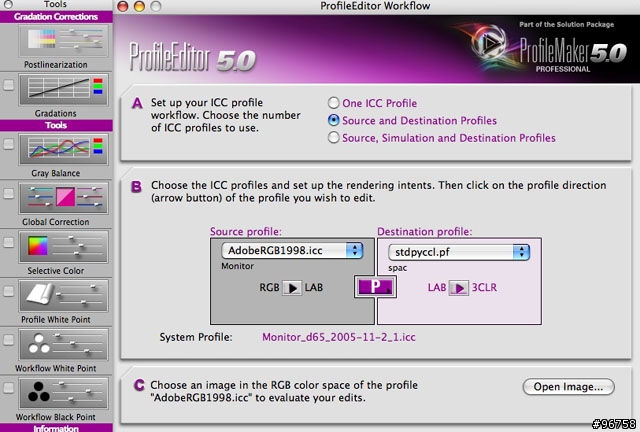The width and height of the screenshot is (640, 432).
Task: Zoom the ProfileEditor Workflow window
Action: pos(156,7)
